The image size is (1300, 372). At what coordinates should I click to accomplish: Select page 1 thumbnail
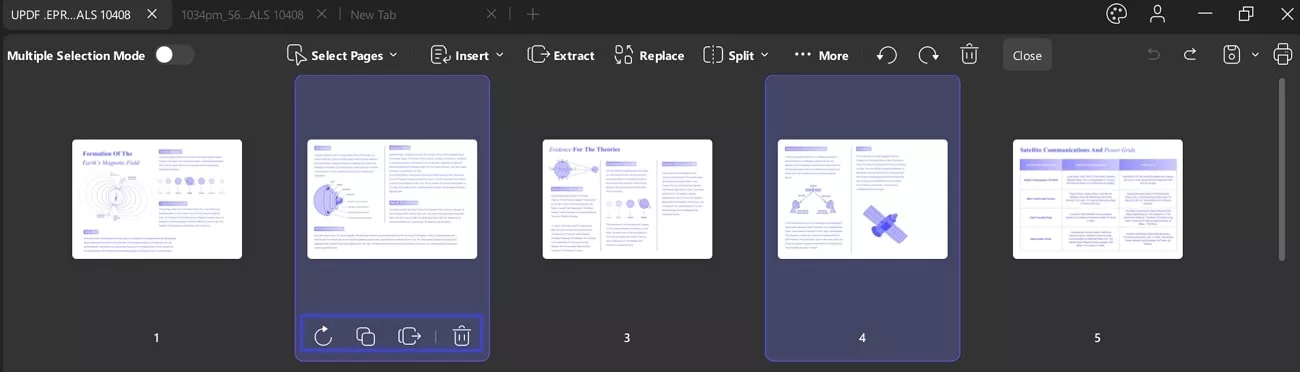pyautogui.click(x=157, y=199)
